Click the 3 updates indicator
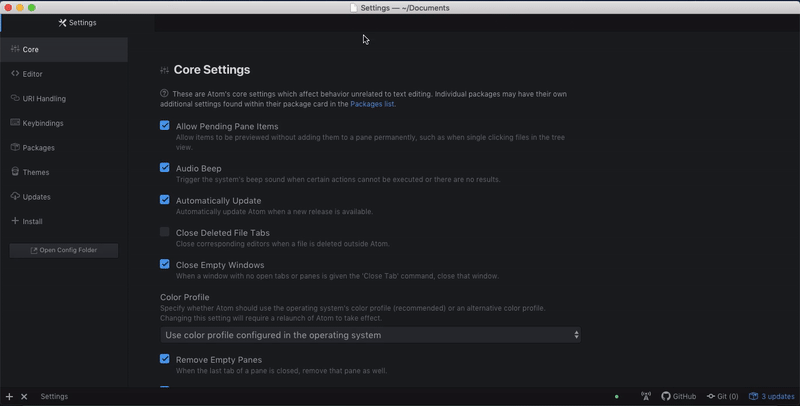The image size is (800, 406). click(x=771, y=396)
